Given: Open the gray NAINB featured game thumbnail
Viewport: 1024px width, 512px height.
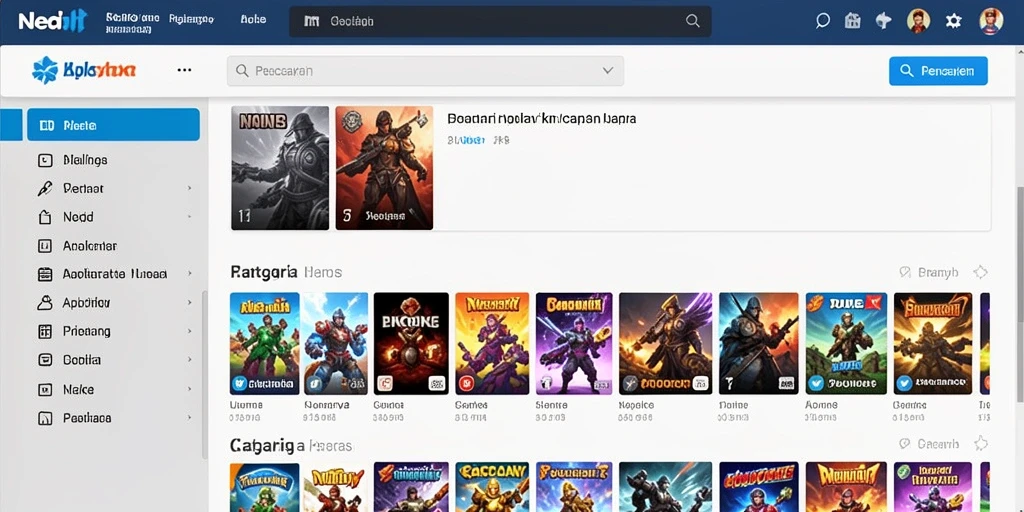Looking at the screenshot, I should click(x=280, y=168).
